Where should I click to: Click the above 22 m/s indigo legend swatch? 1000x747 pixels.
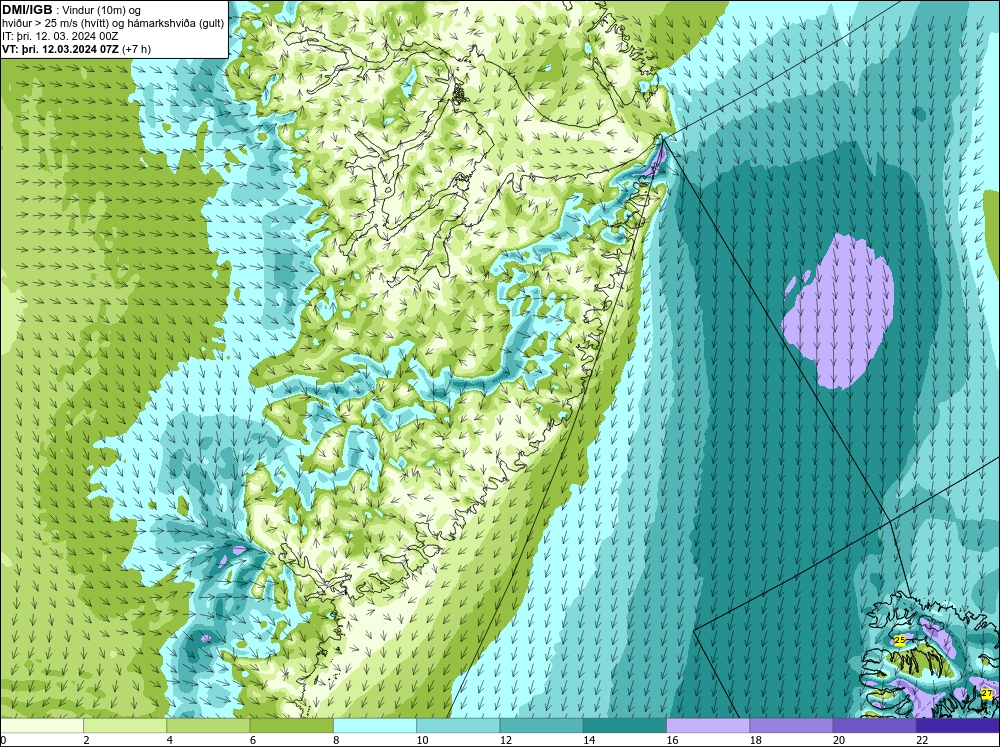coord(958,725)
